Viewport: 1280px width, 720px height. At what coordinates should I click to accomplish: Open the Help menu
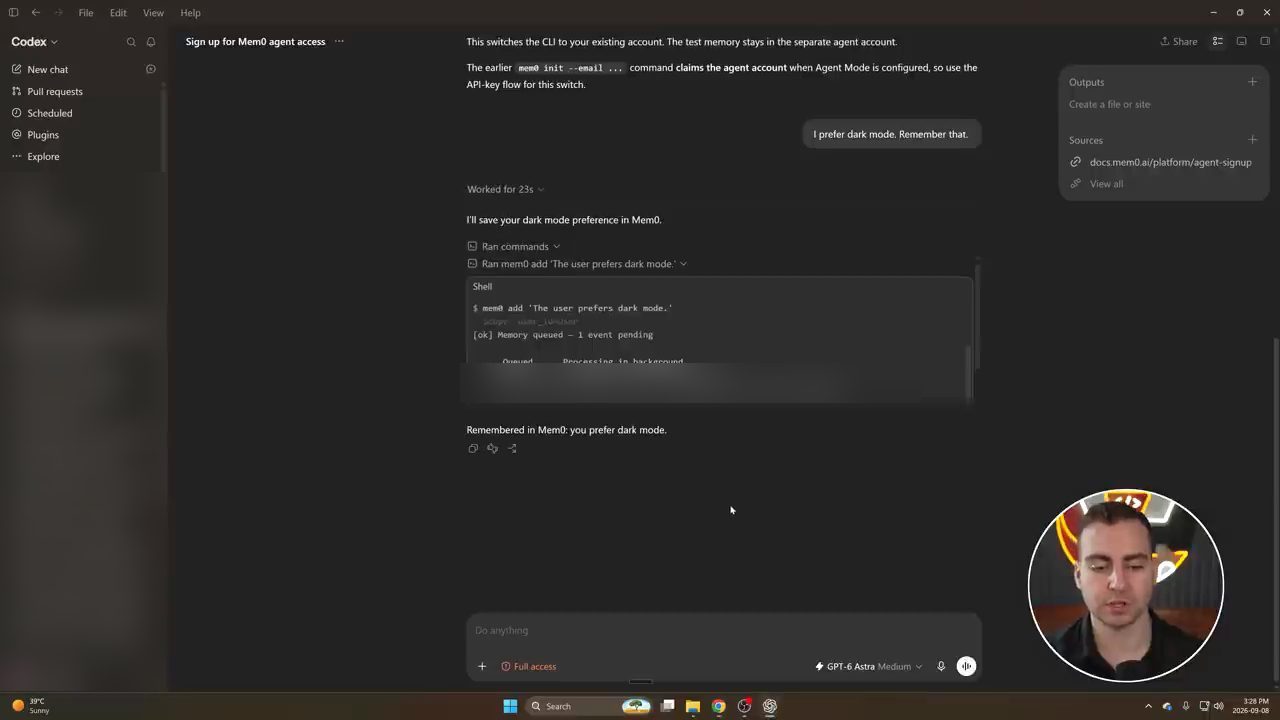tap(190, 13)
